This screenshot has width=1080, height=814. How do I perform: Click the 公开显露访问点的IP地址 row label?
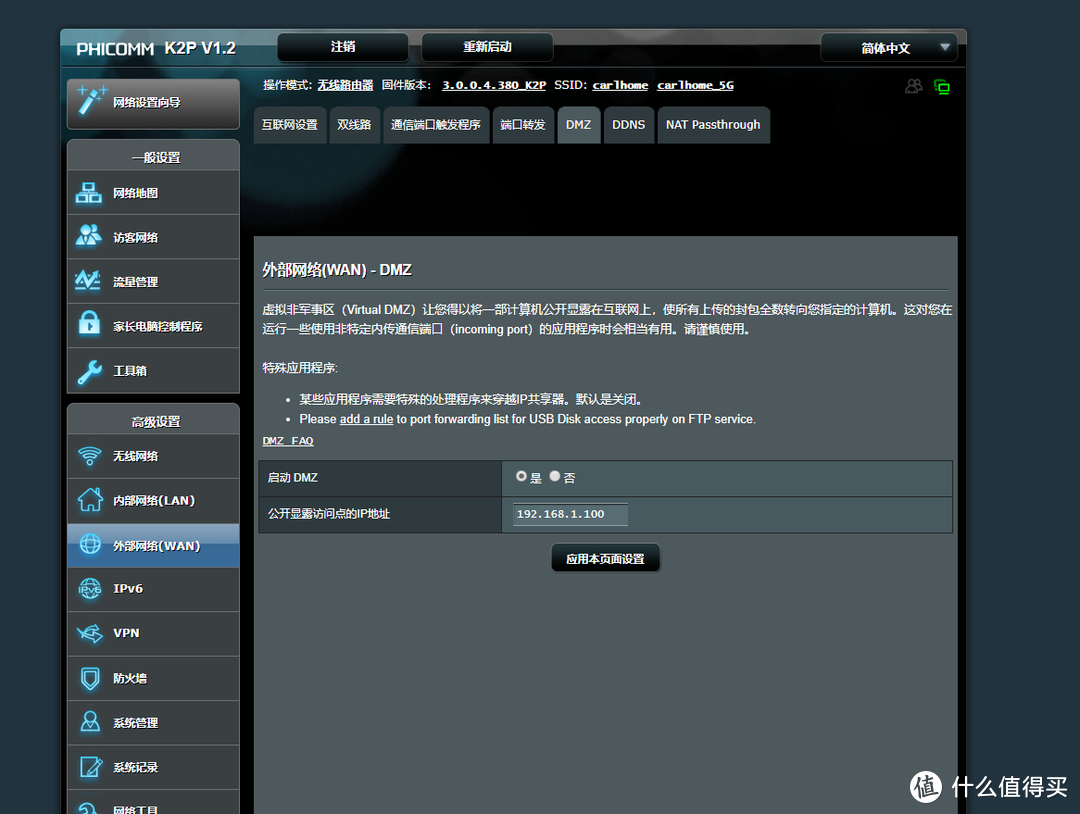[x=329, y=514]
